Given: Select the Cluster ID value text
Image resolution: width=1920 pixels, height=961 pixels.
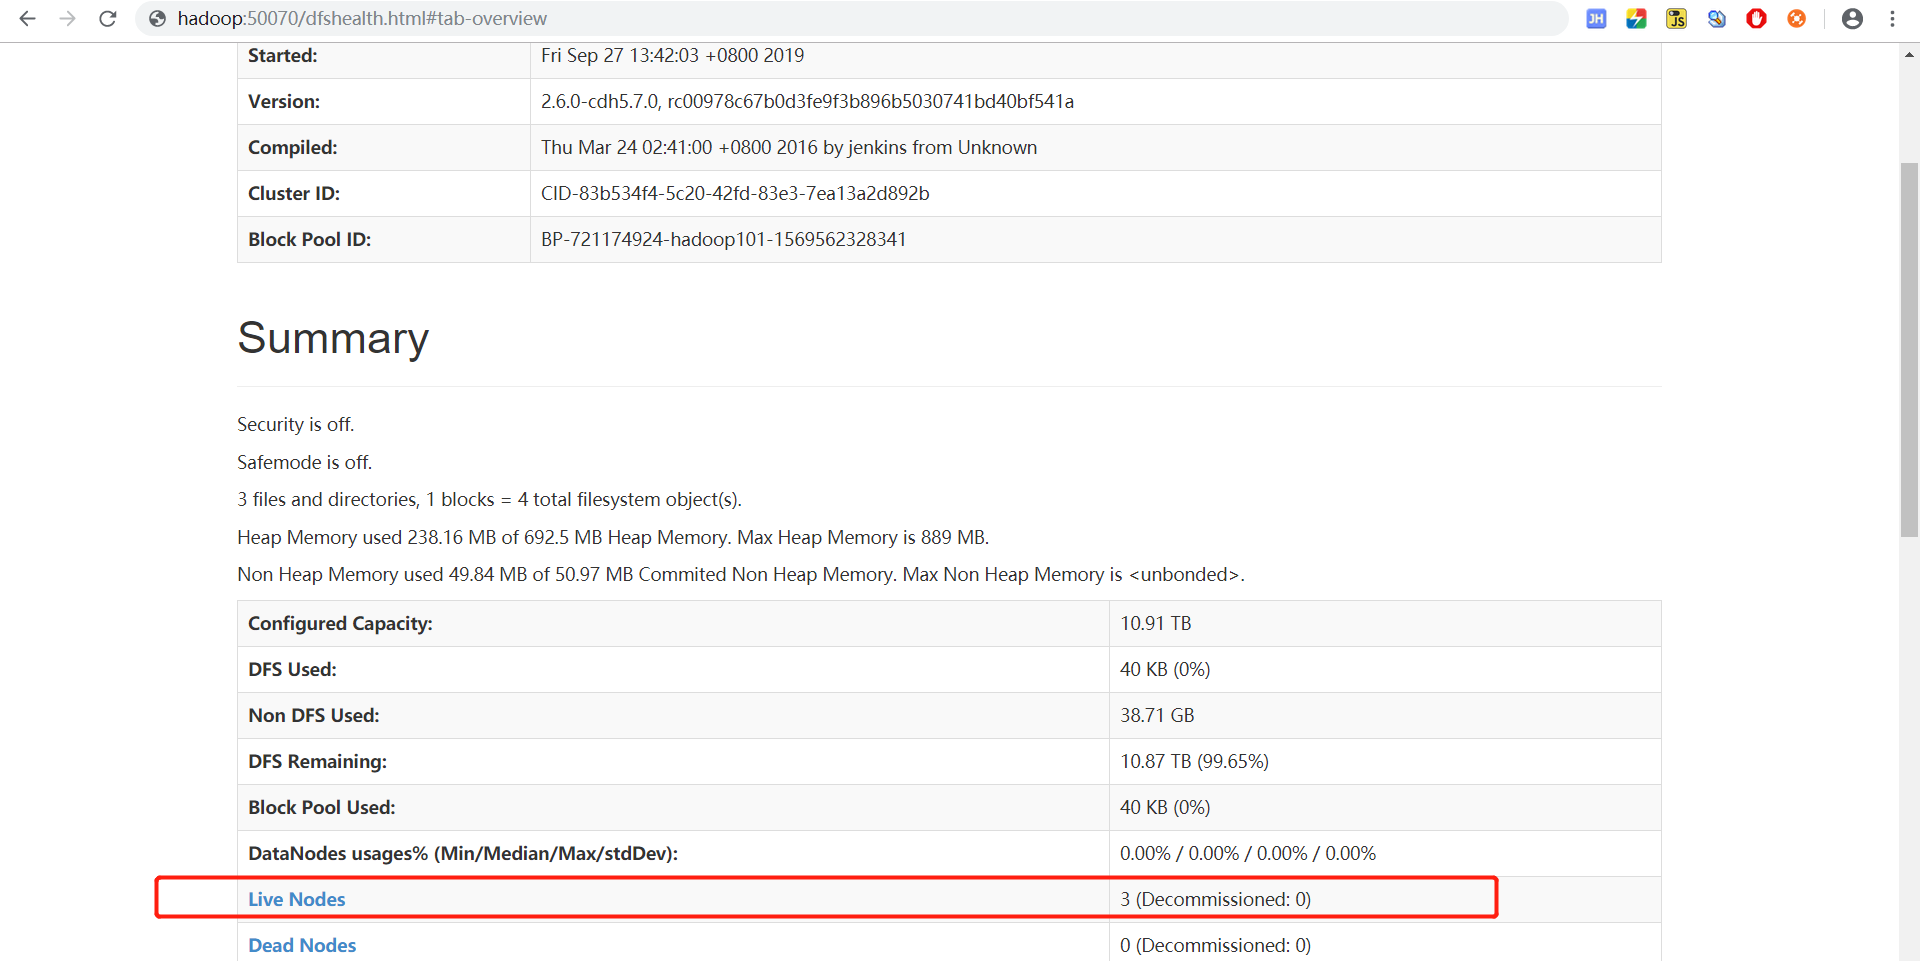Looking at the screenshot, I should pyautogui.click(x=735, y=193).
